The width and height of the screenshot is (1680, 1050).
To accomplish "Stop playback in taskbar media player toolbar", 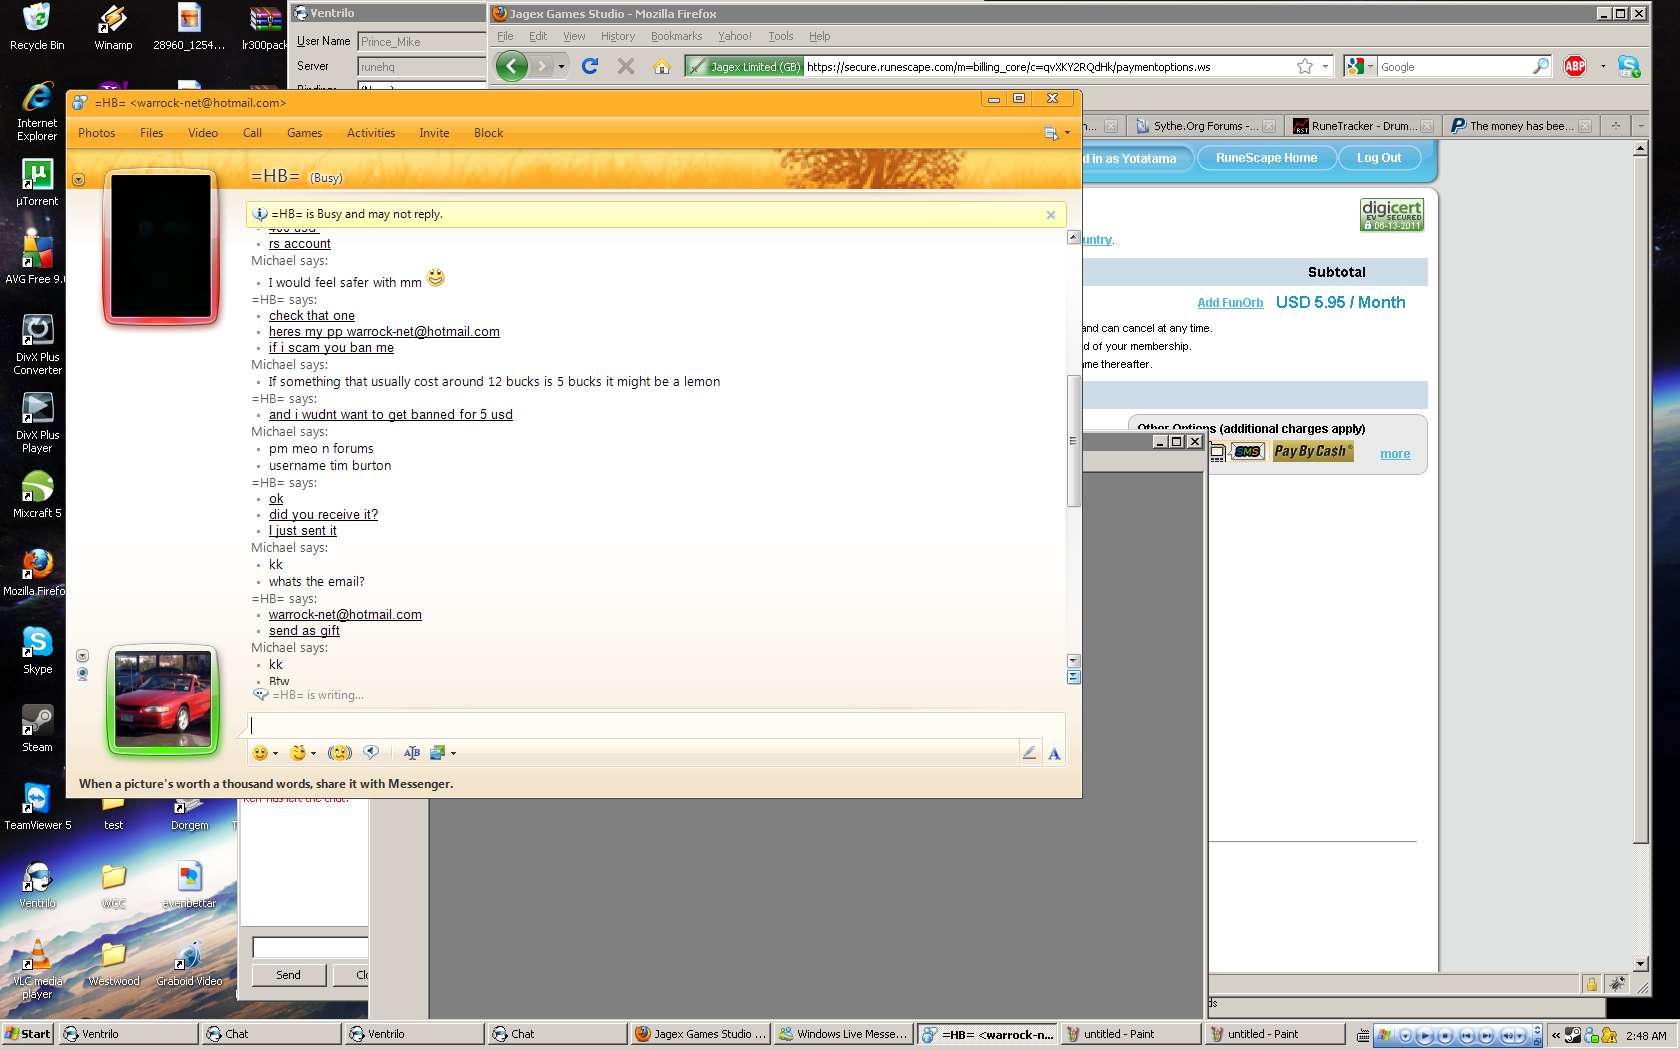I will pyautogui.click(x=1445, y=1036).
